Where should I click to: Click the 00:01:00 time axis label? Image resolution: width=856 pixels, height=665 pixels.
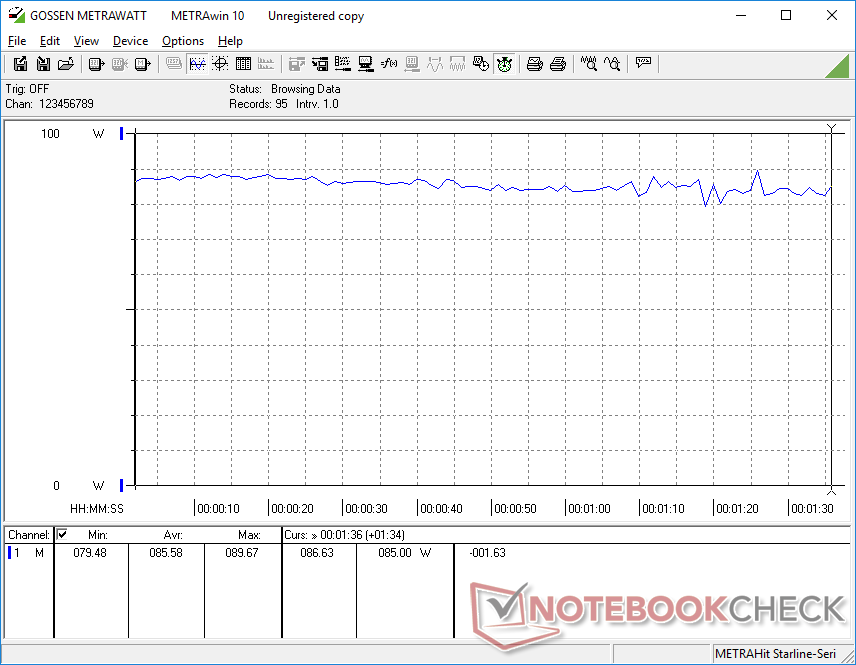pos(589,509)
